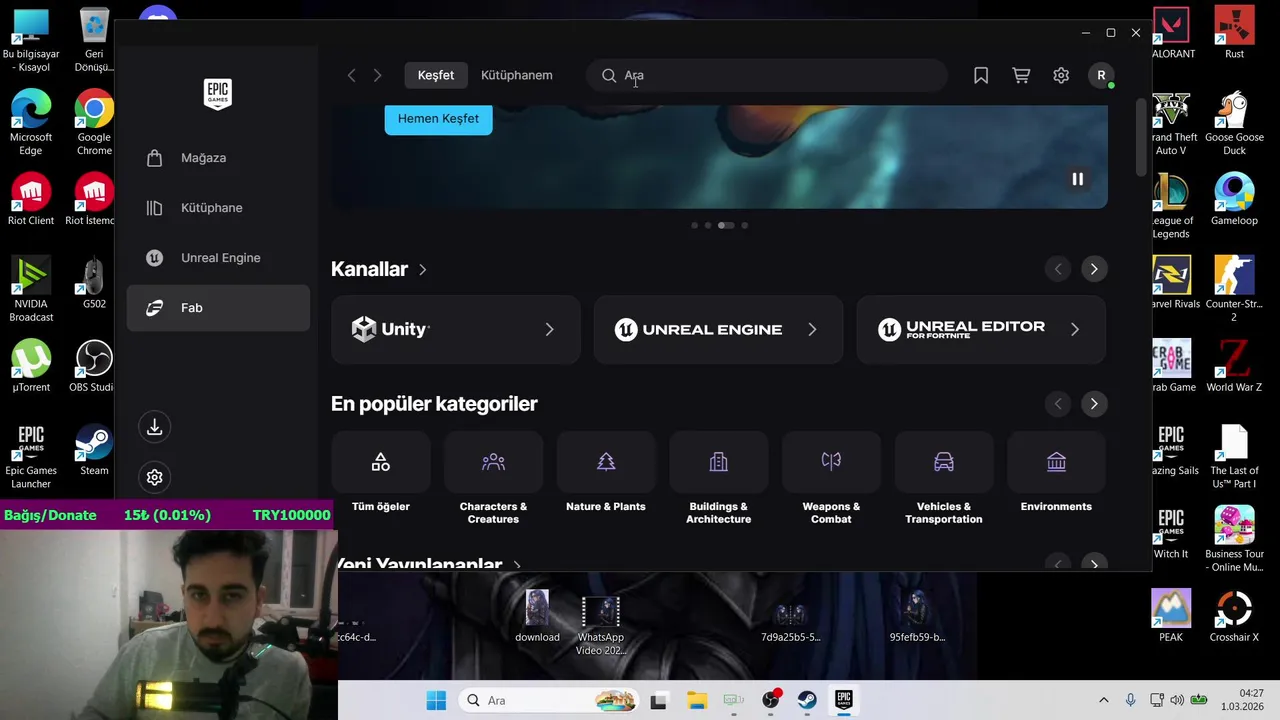Select the OBS Studio desktop icon

point(94,366)
